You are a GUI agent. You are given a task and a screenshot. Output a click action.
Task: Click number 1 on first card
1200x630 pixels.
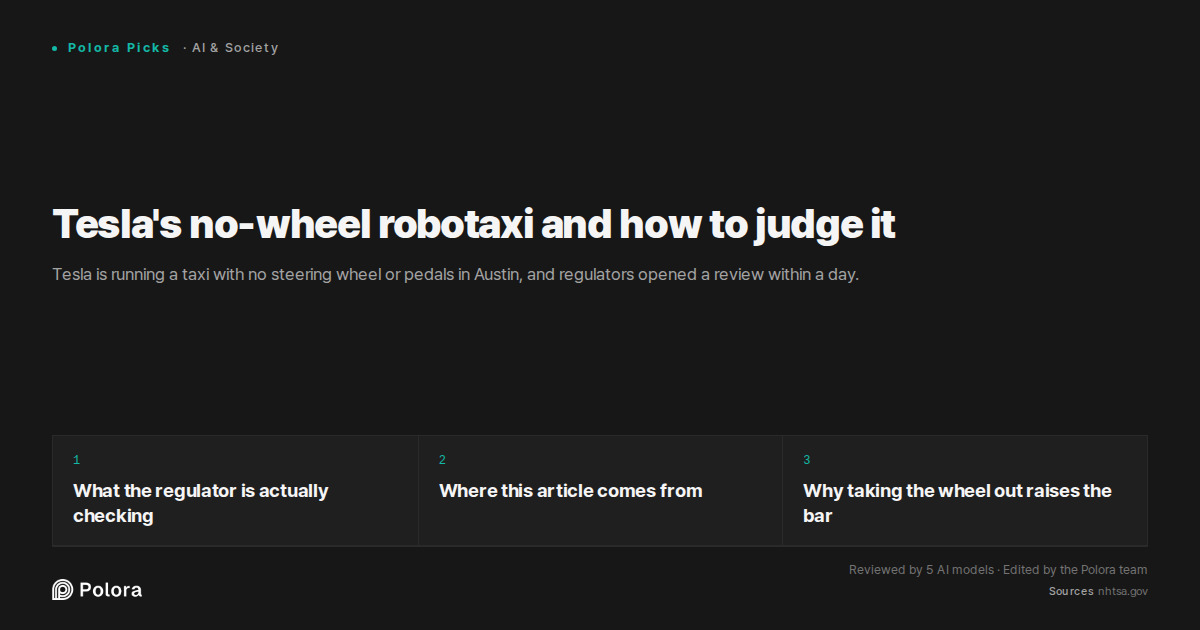pos(76,460)
